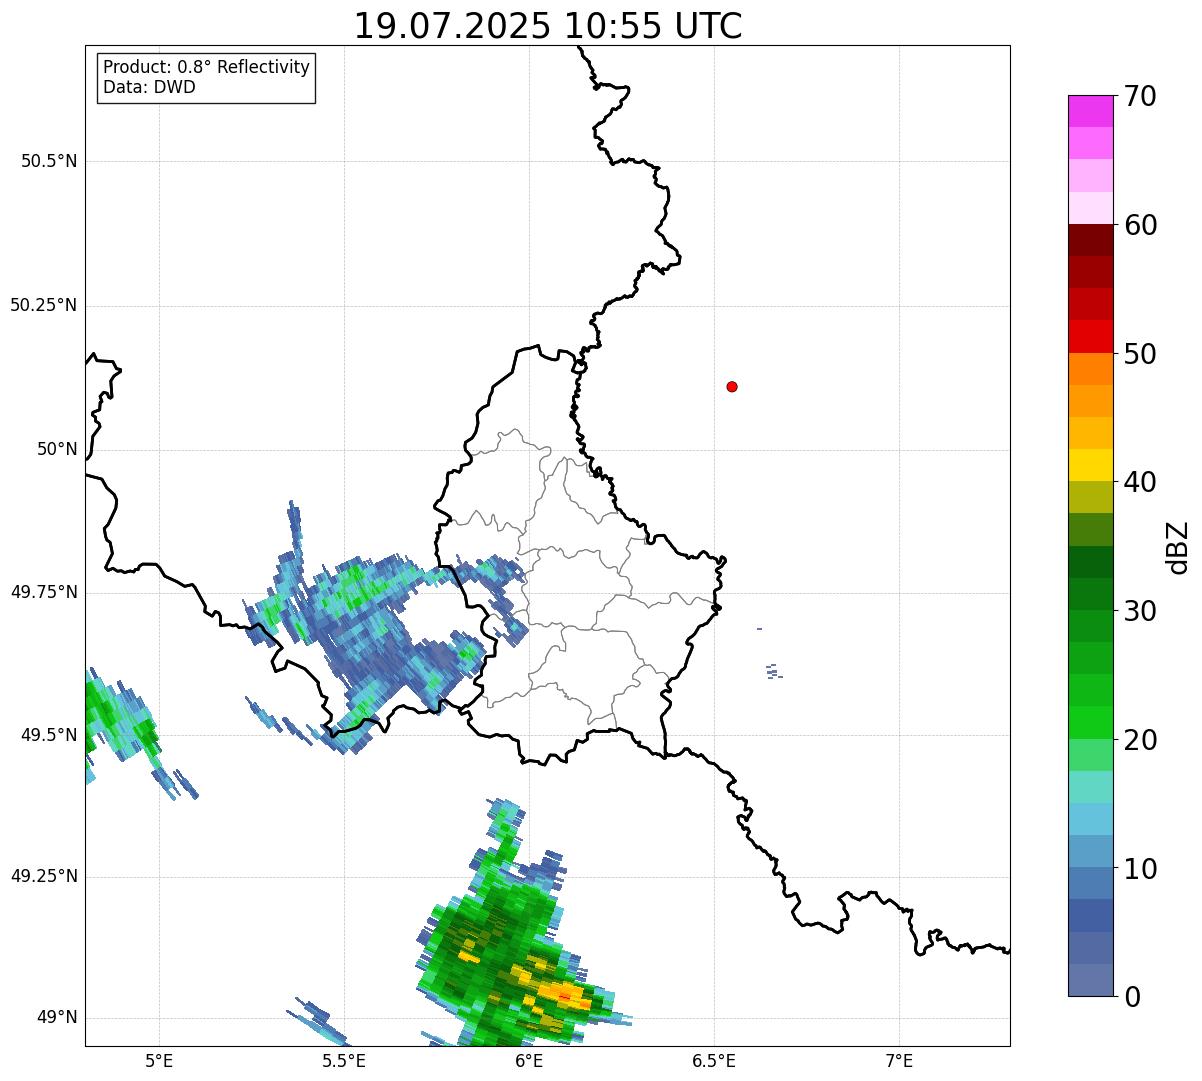Click the magenta swatch at top of colorbar
1202x1081 pixels.
pos(1090,111)
